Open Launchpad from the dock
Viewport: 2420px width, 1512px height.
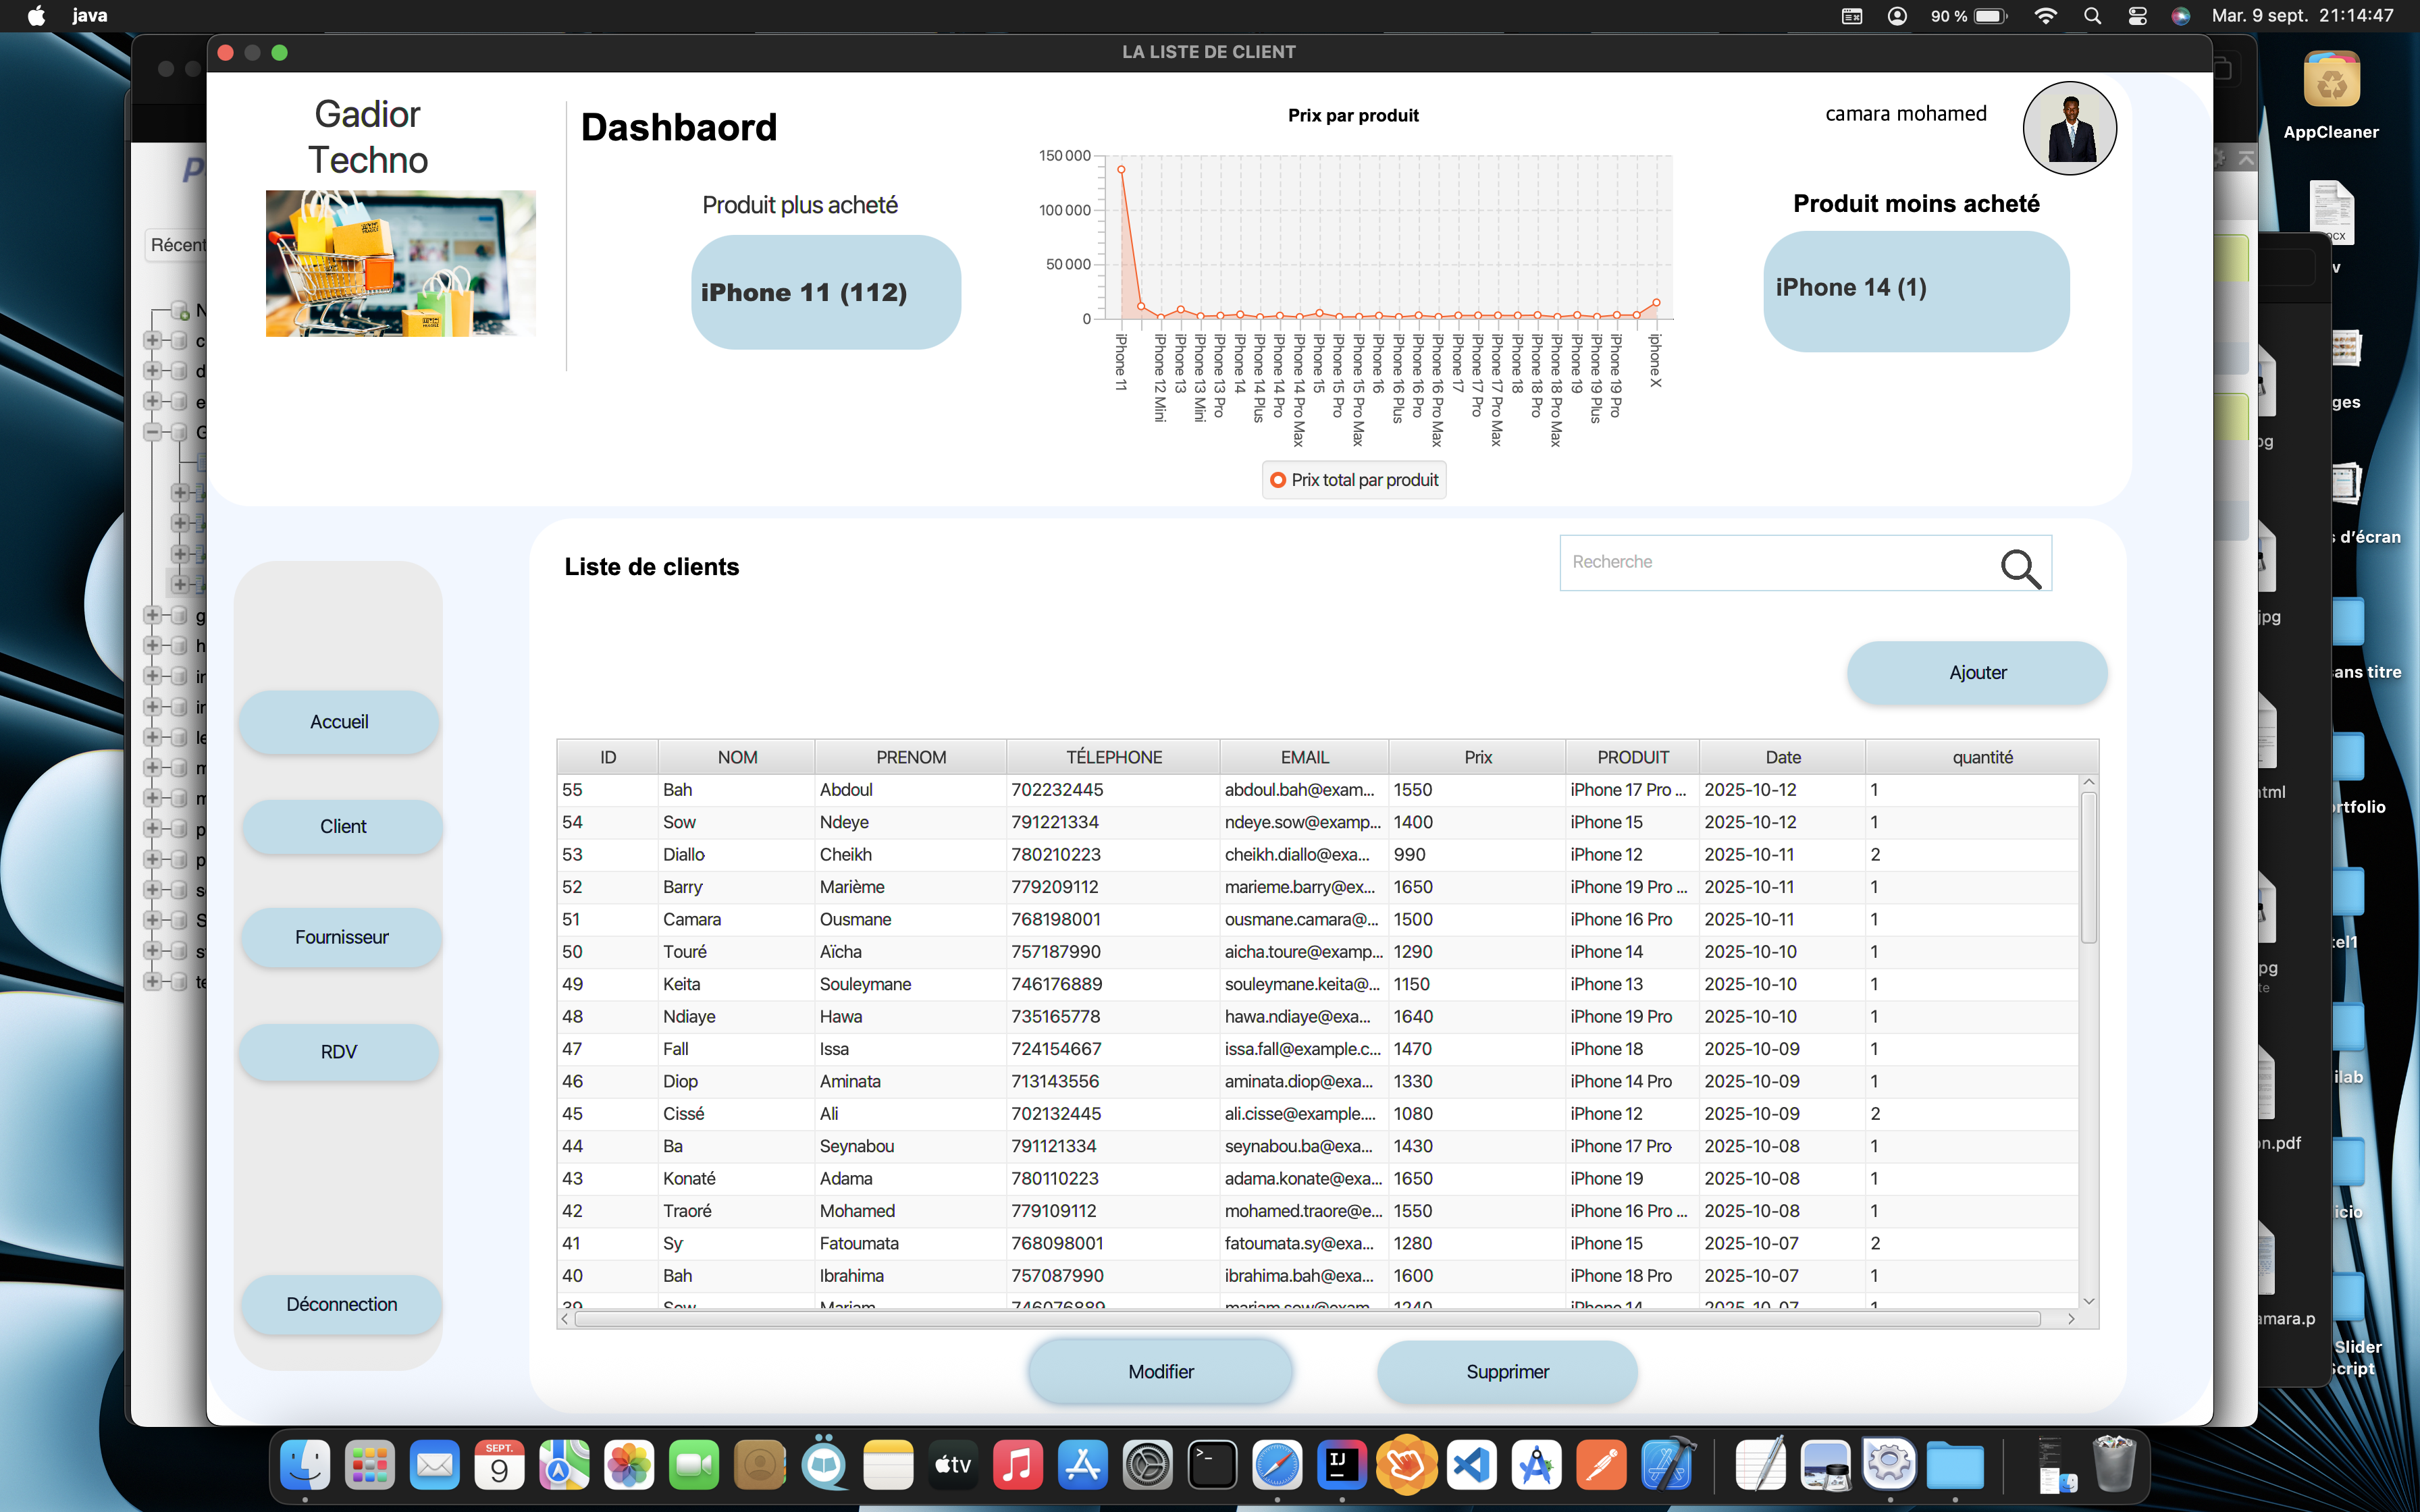click(x=369, y=1466)
